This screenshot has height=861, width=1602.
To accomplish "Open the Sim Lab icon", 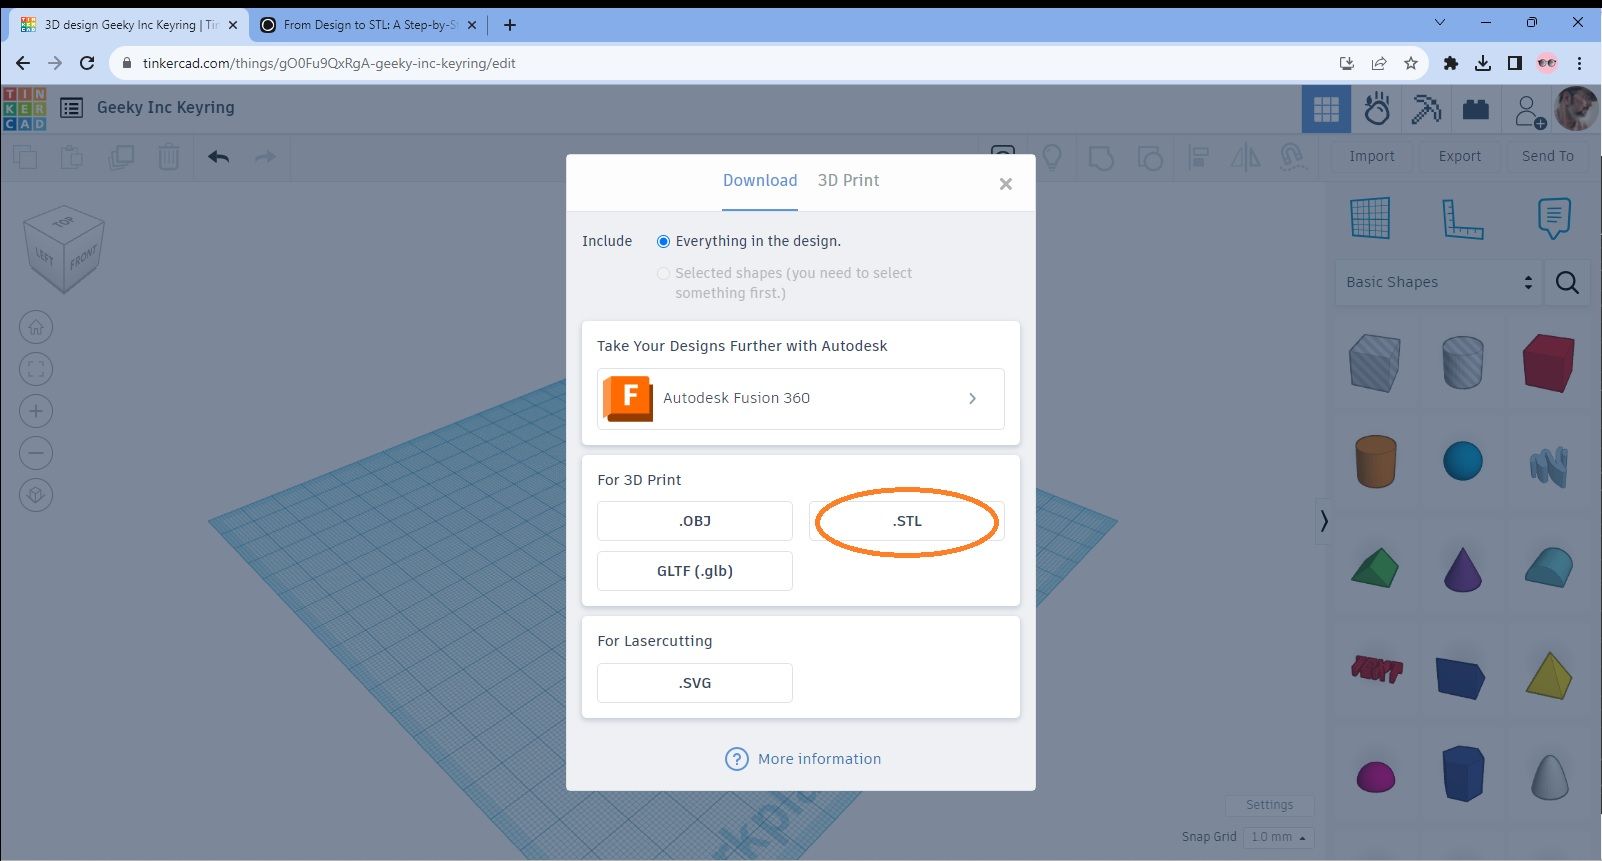I will [1377, 109].
